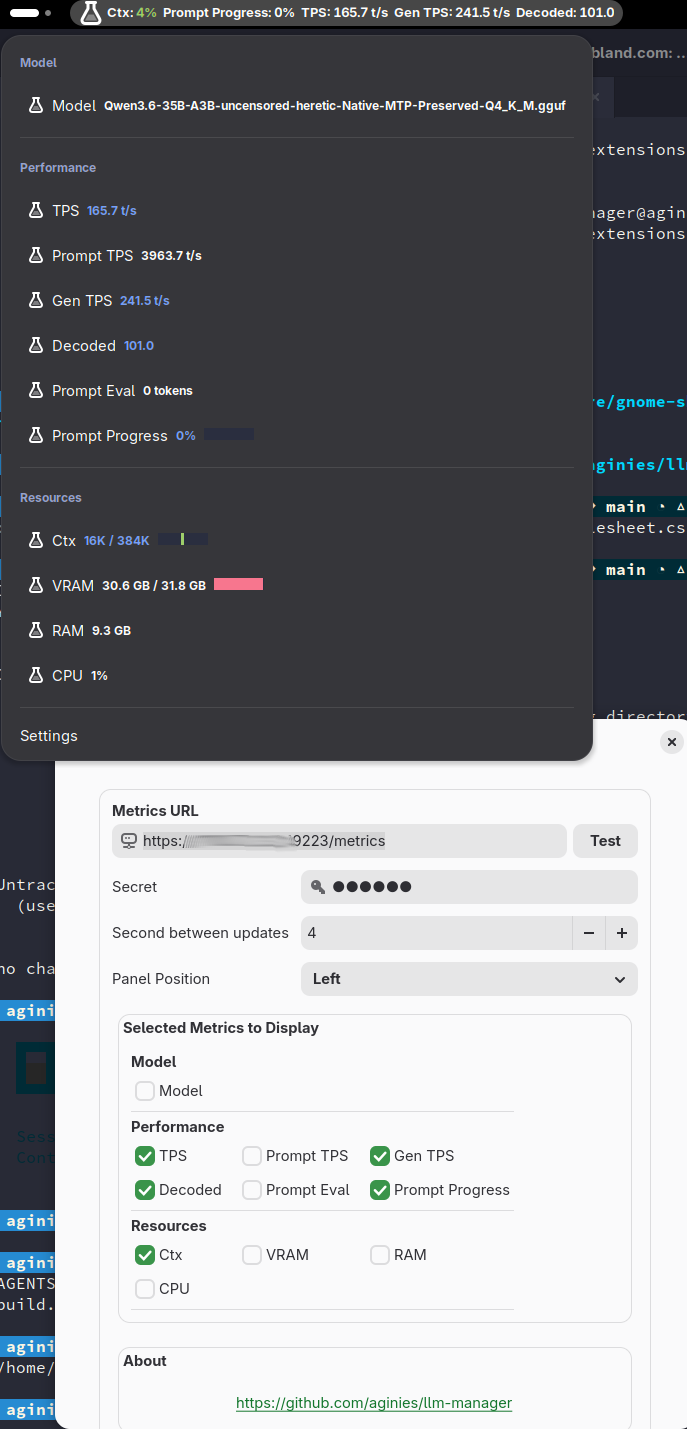Click the flask icon beside Decoded 101.0
This screenshot has height=1429, width=687.
[x=36, y=346]
